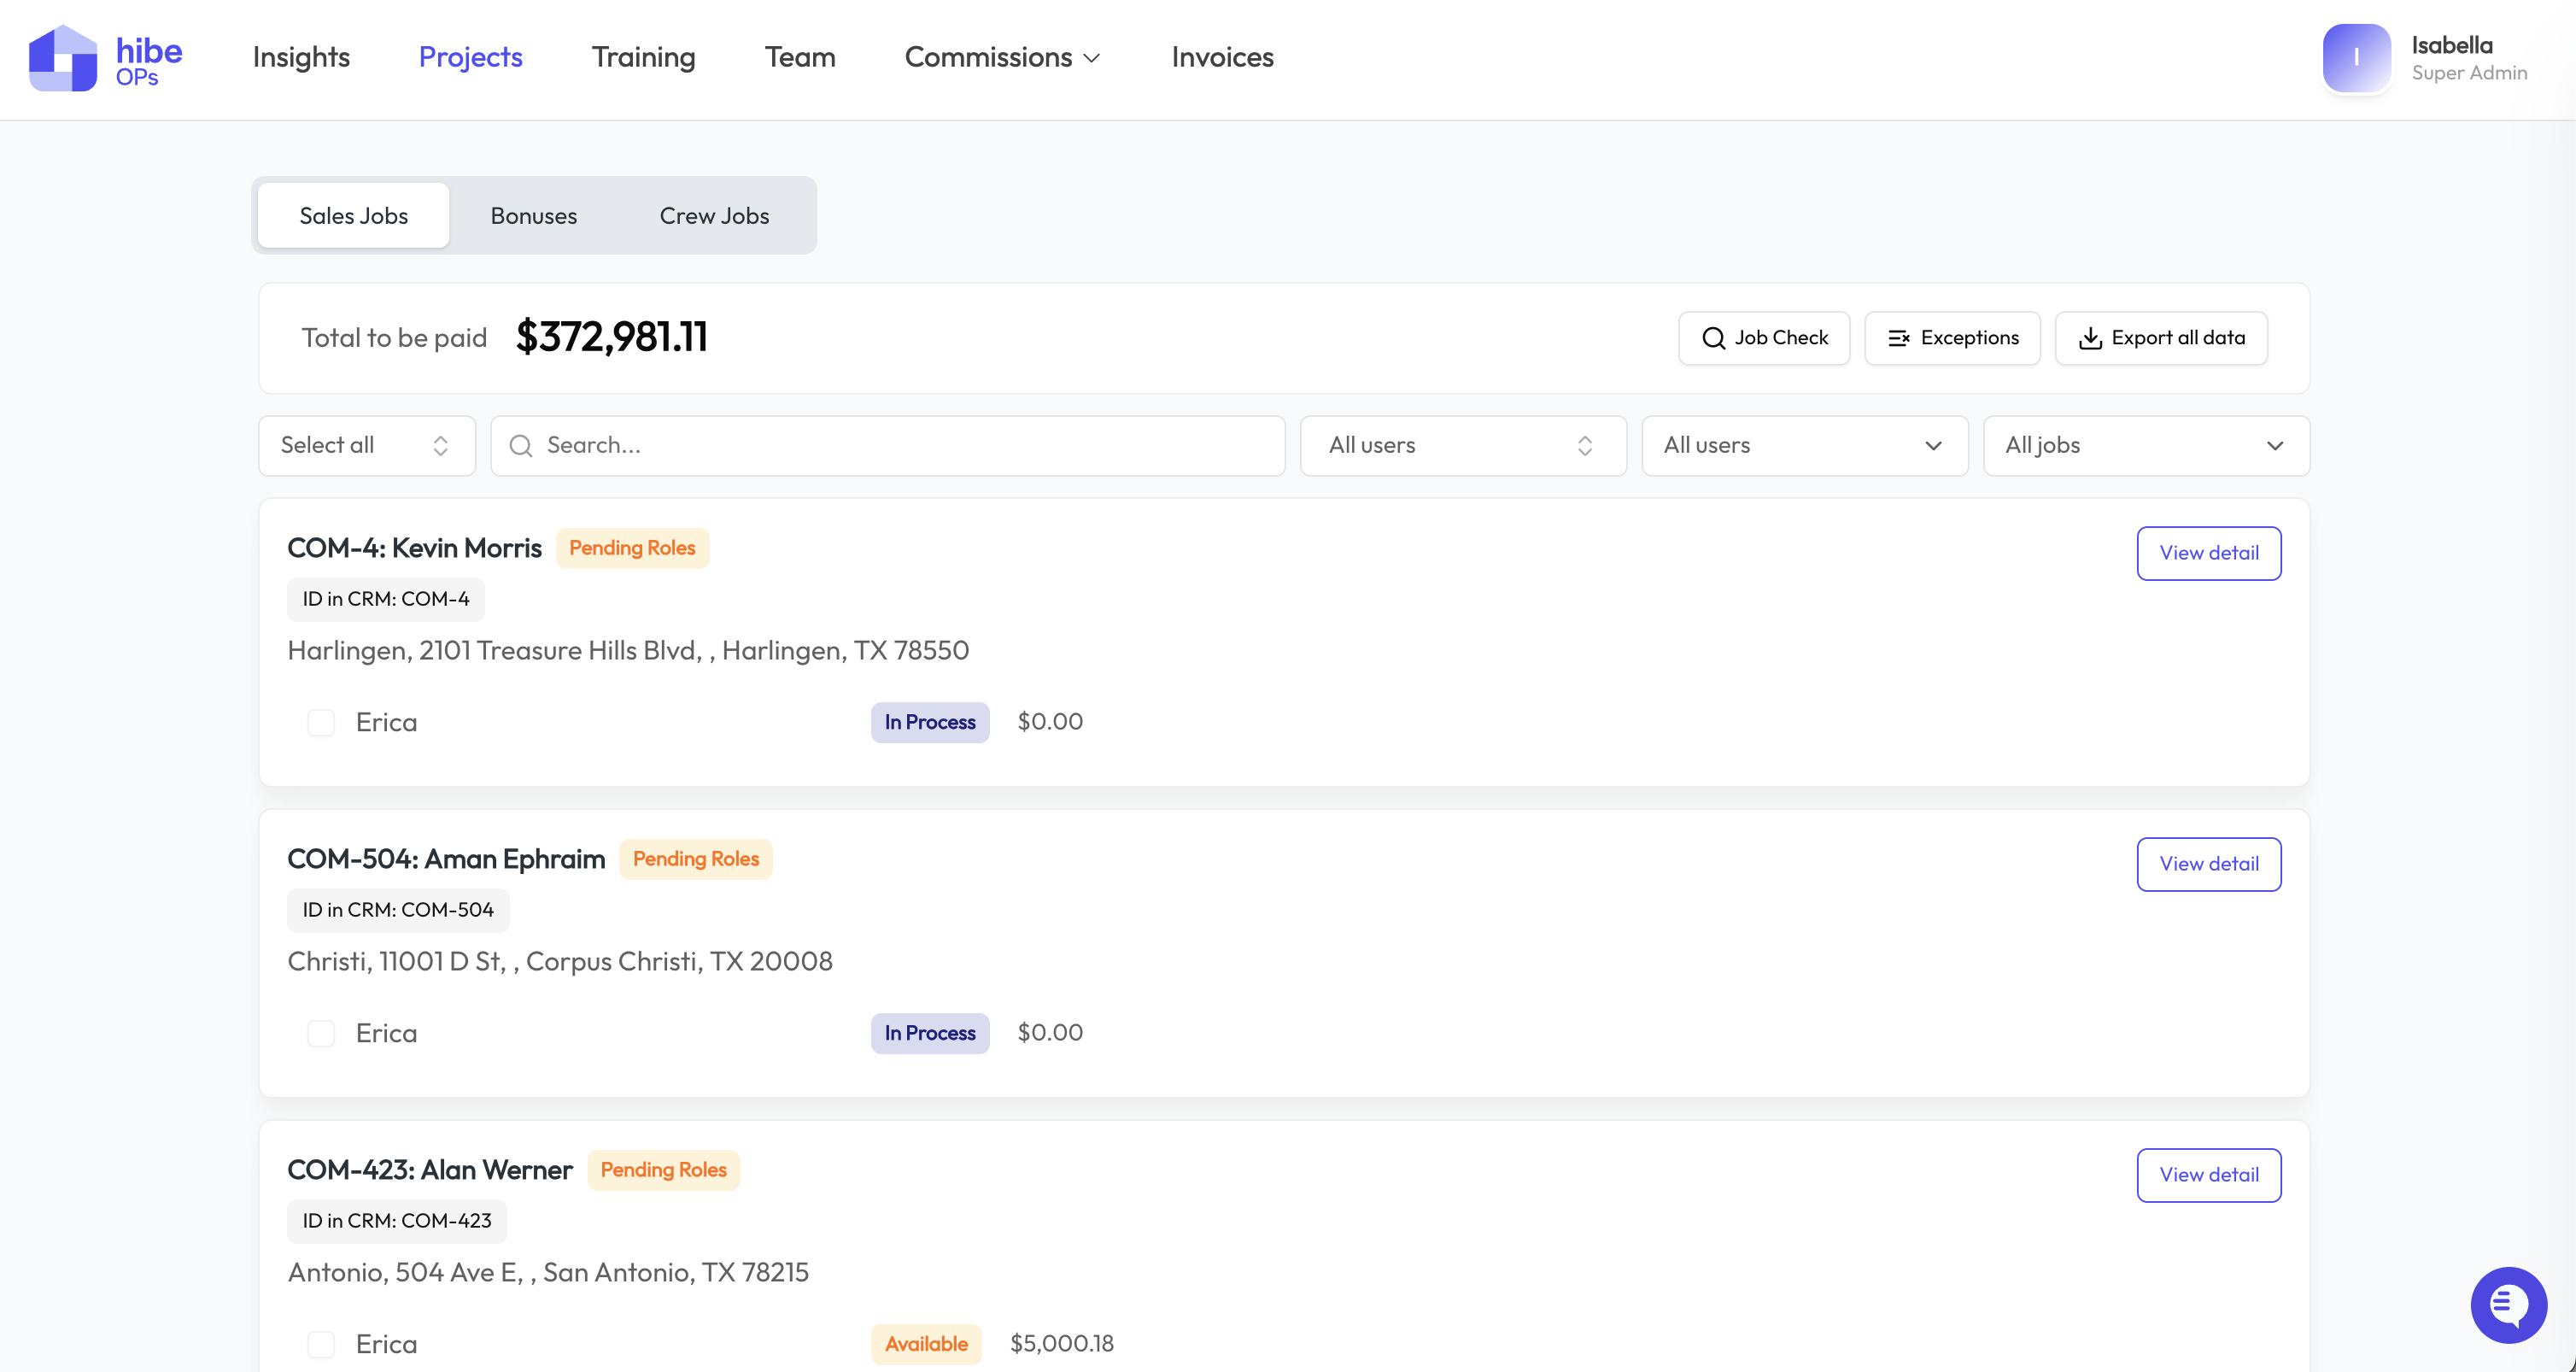Image resolution: width=2576 pixels, height=1372 pixels.
Task: Expand the Commissions menu
Action: pos(1002,58)
